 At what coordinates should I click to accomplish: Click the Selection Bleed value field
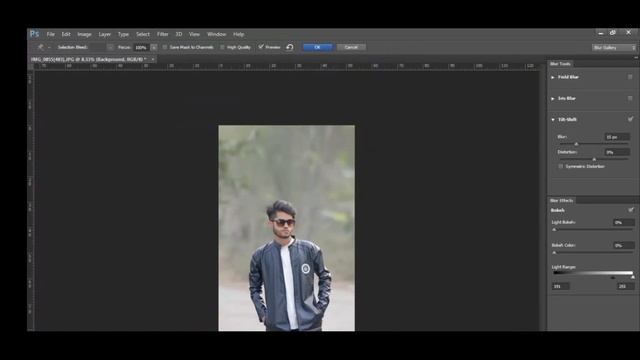[x=98, y=47]
